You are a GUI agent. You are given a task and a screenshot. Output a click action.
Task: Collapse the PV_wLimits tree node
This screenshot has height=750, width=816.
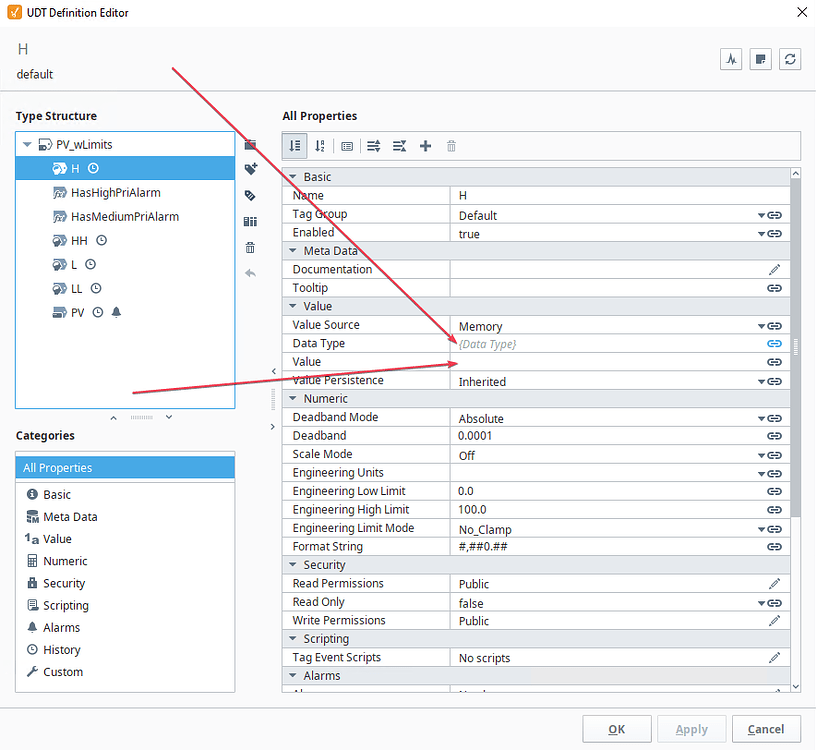click(27, 144)
